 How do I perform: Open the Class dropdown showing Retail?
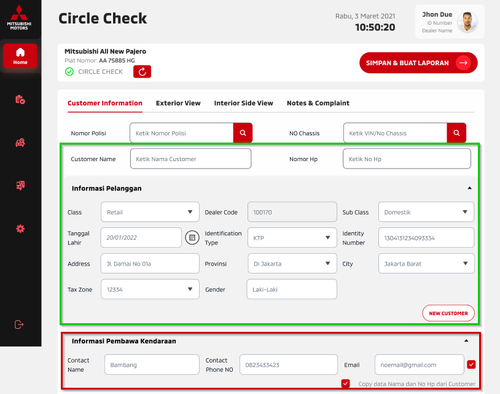tap(150, 212)
